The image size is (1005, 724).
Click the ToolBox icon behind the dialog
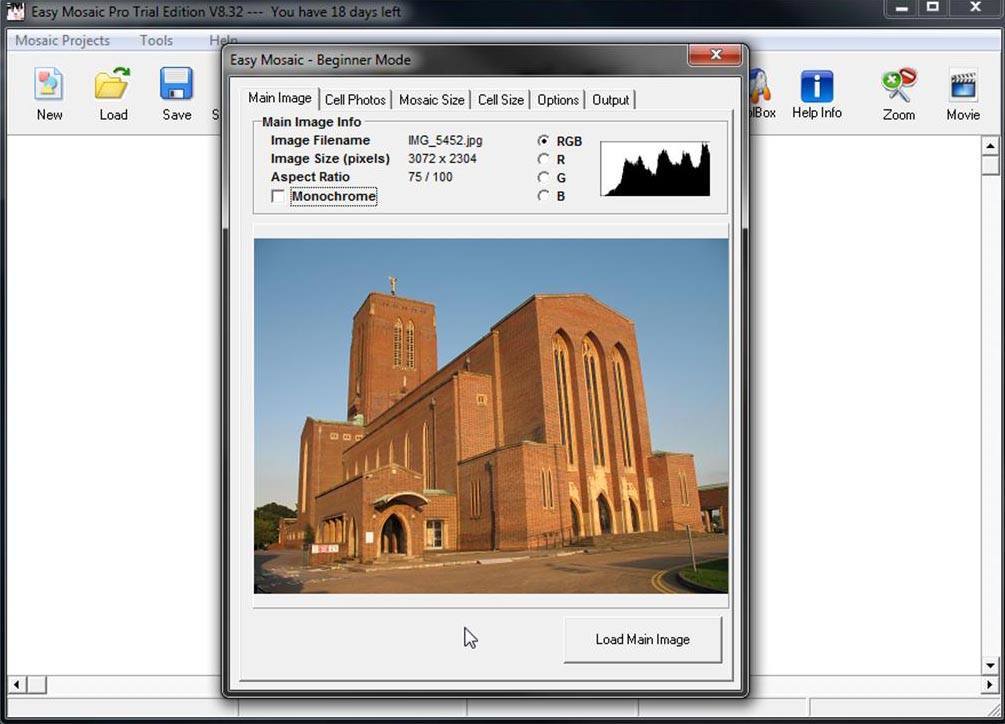pyautogui.click(x=760, y=86)
